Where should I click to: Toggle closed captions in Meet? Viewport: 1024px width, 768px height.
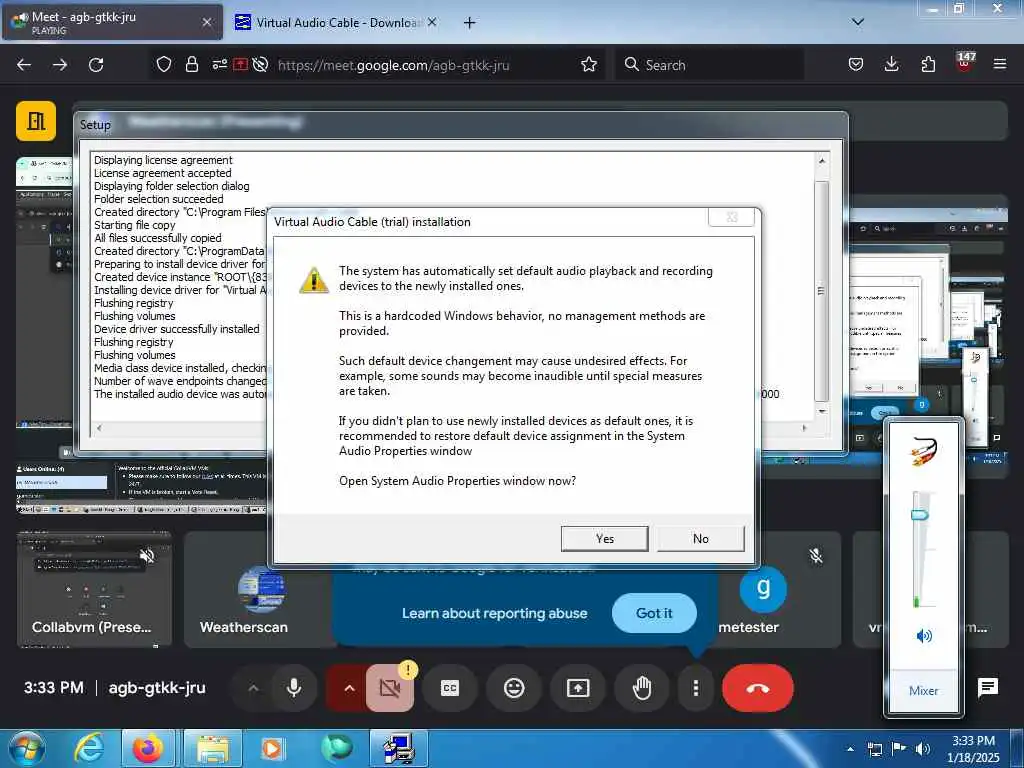click(450, 688)
